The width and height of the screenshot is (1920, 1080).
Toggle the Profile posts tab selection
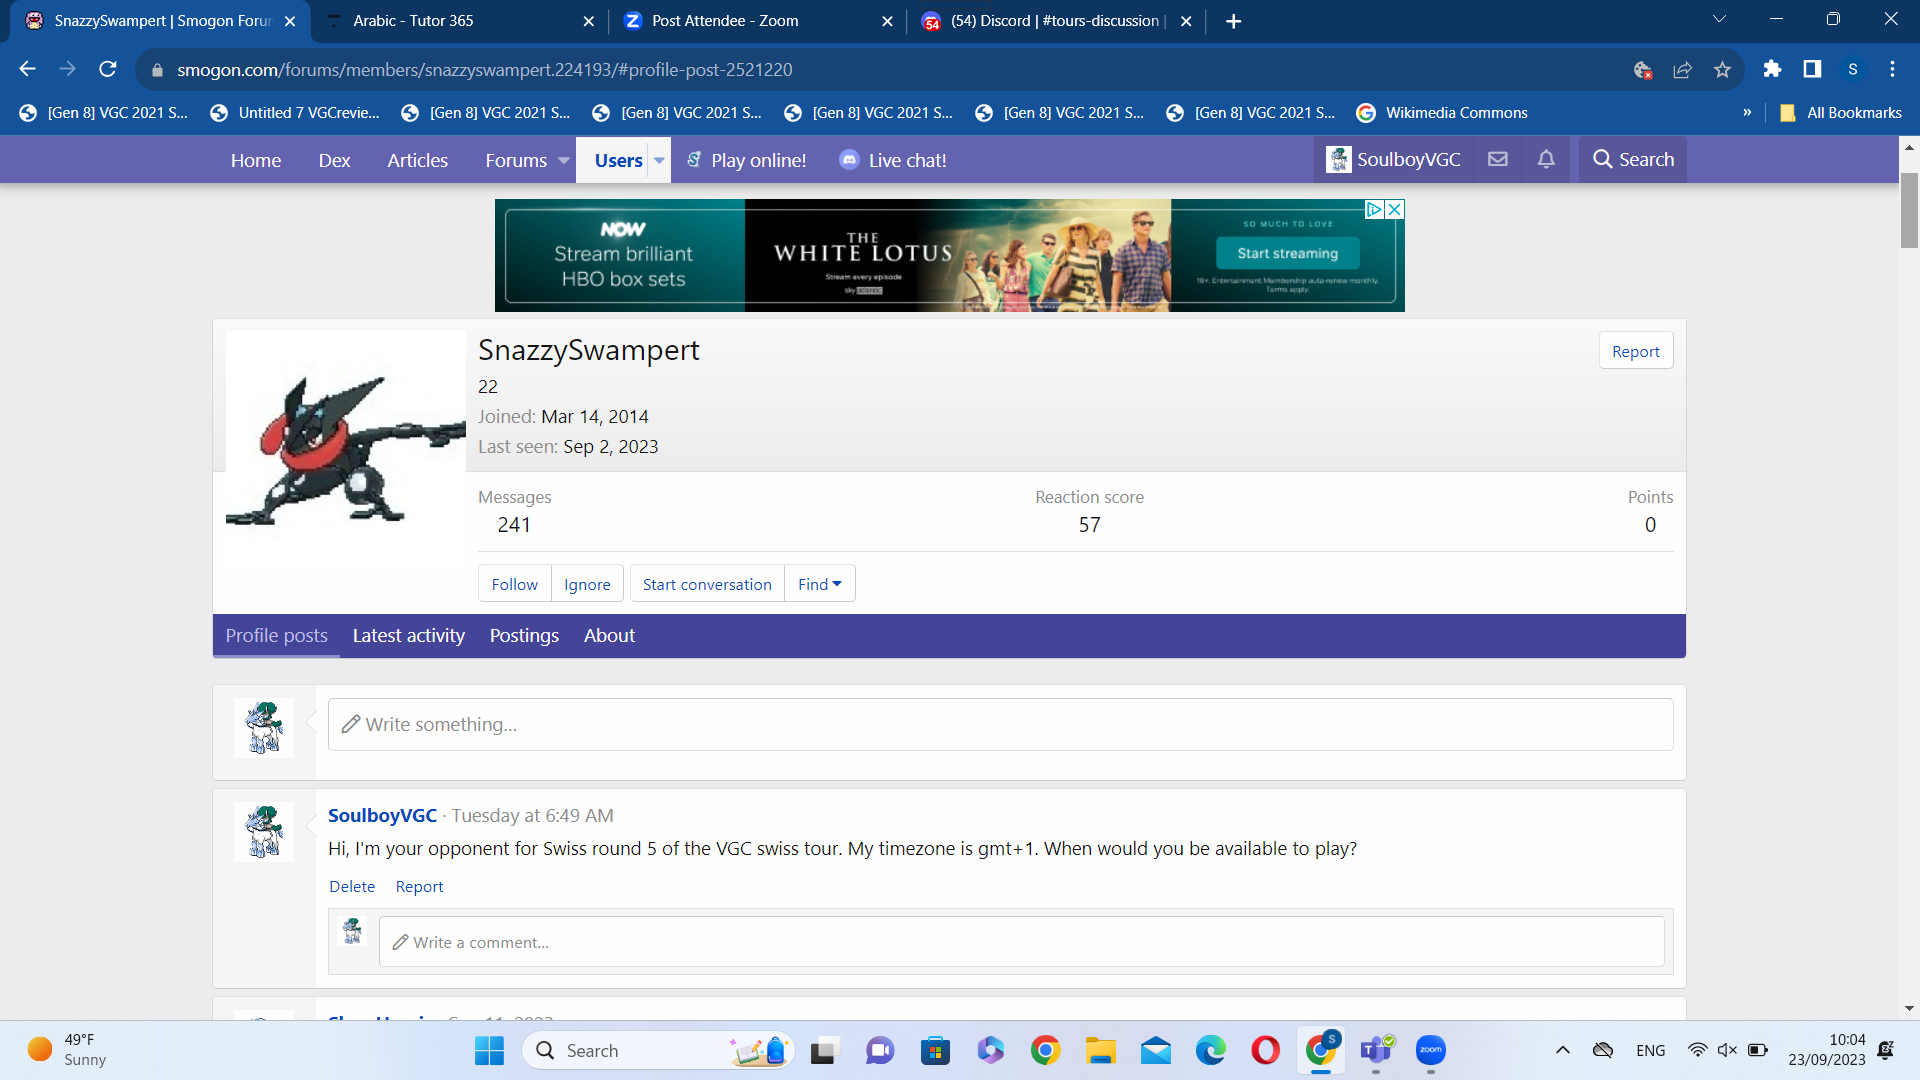(276, 635)
